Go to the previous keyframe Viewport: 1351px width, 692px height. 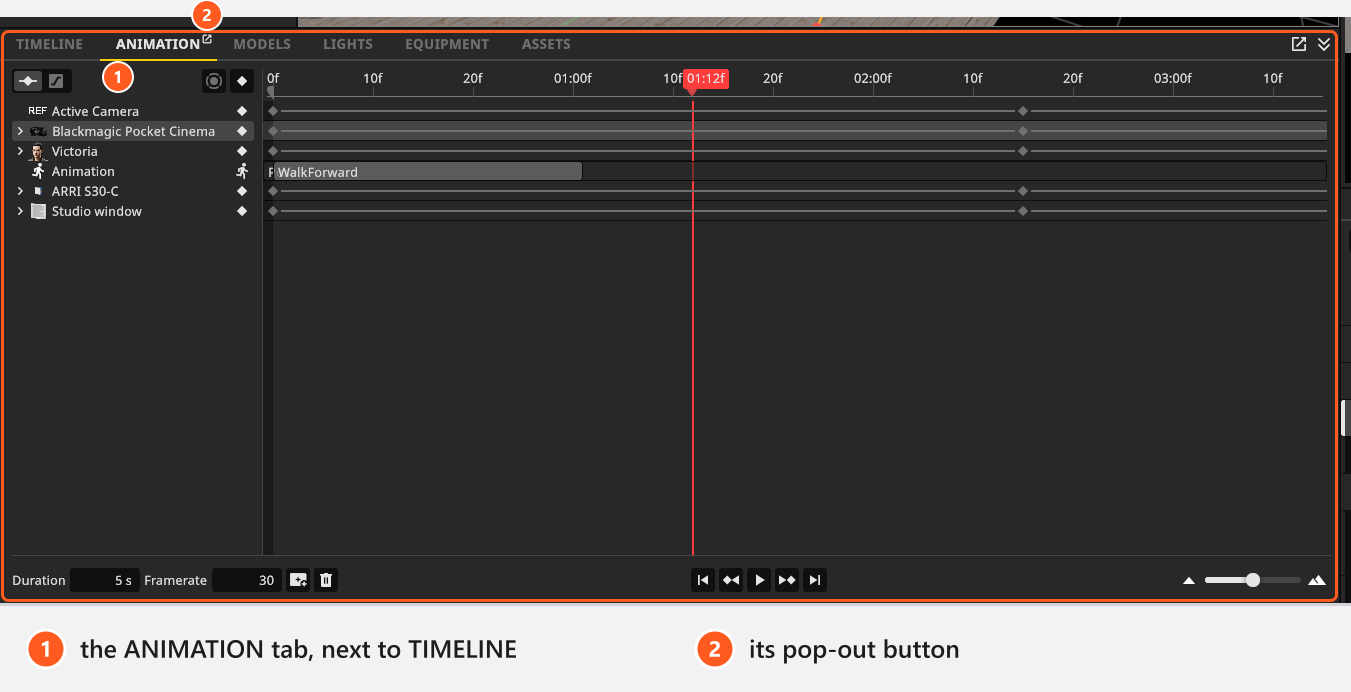click(x=731, y=580)
